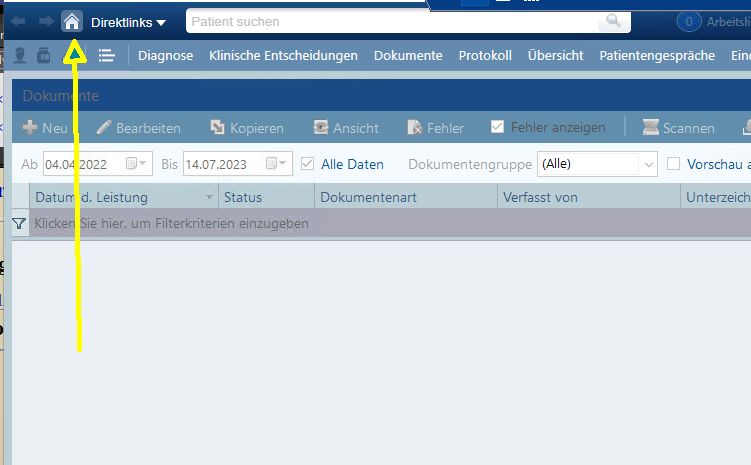Click the Neu button

[45, 128]
